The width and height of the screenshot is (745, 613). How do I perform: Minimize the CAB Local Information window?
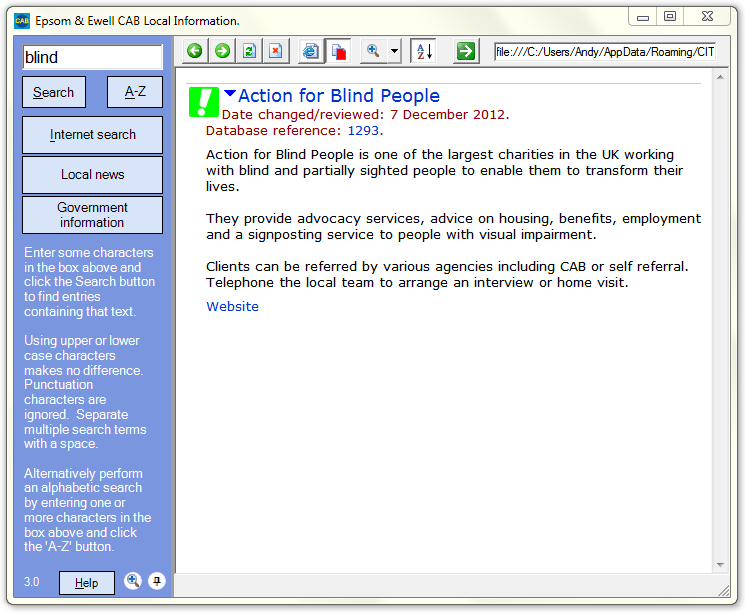[643, 17]
